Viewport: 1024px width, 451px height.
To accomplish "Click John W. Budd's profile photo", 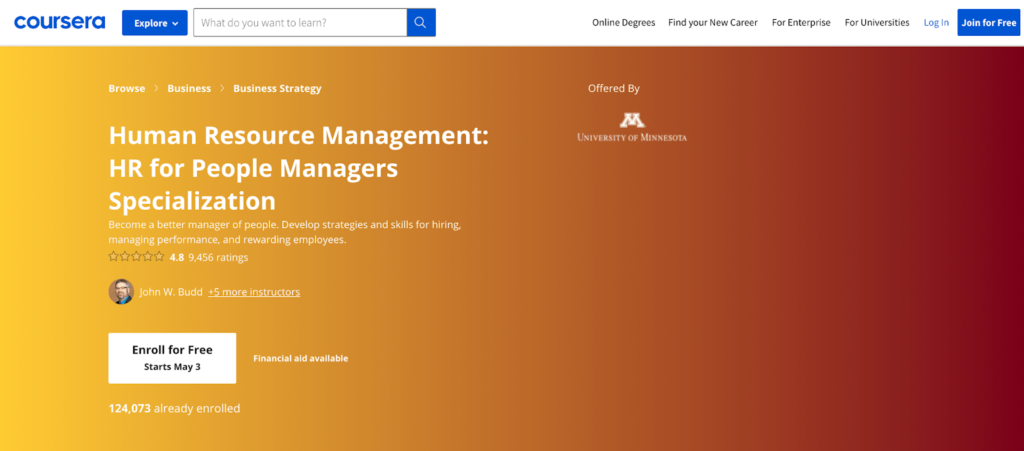I will point(121,292).
